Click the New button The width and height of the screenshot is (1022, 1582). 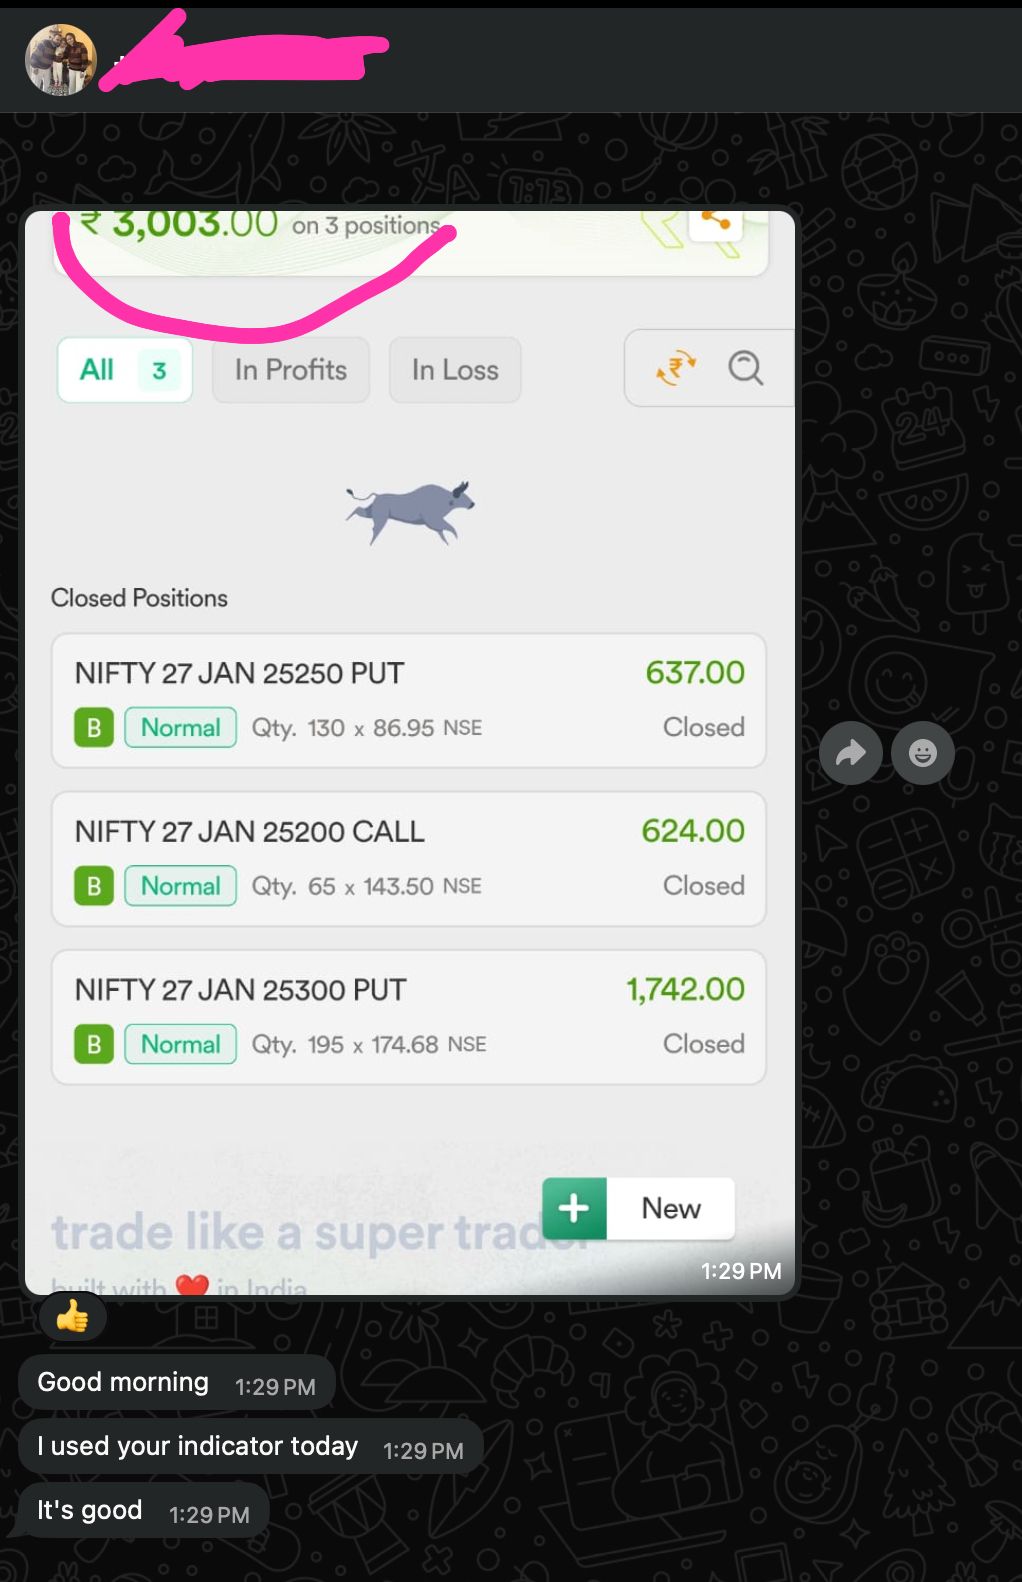(x=639, y=1208)
